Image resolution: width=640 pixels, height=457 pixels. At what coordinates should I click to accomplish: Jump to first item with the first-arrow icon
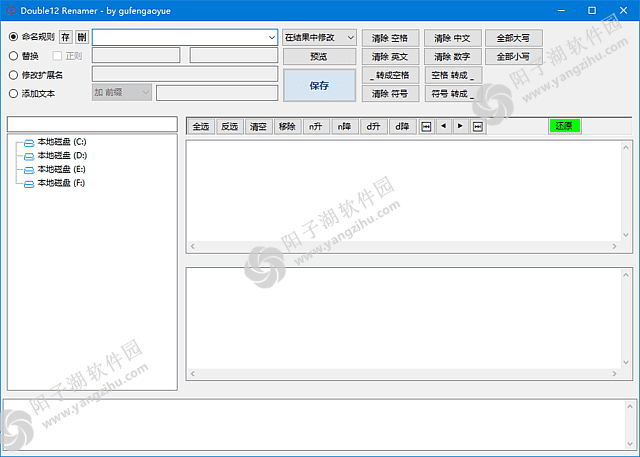point(426,126)
